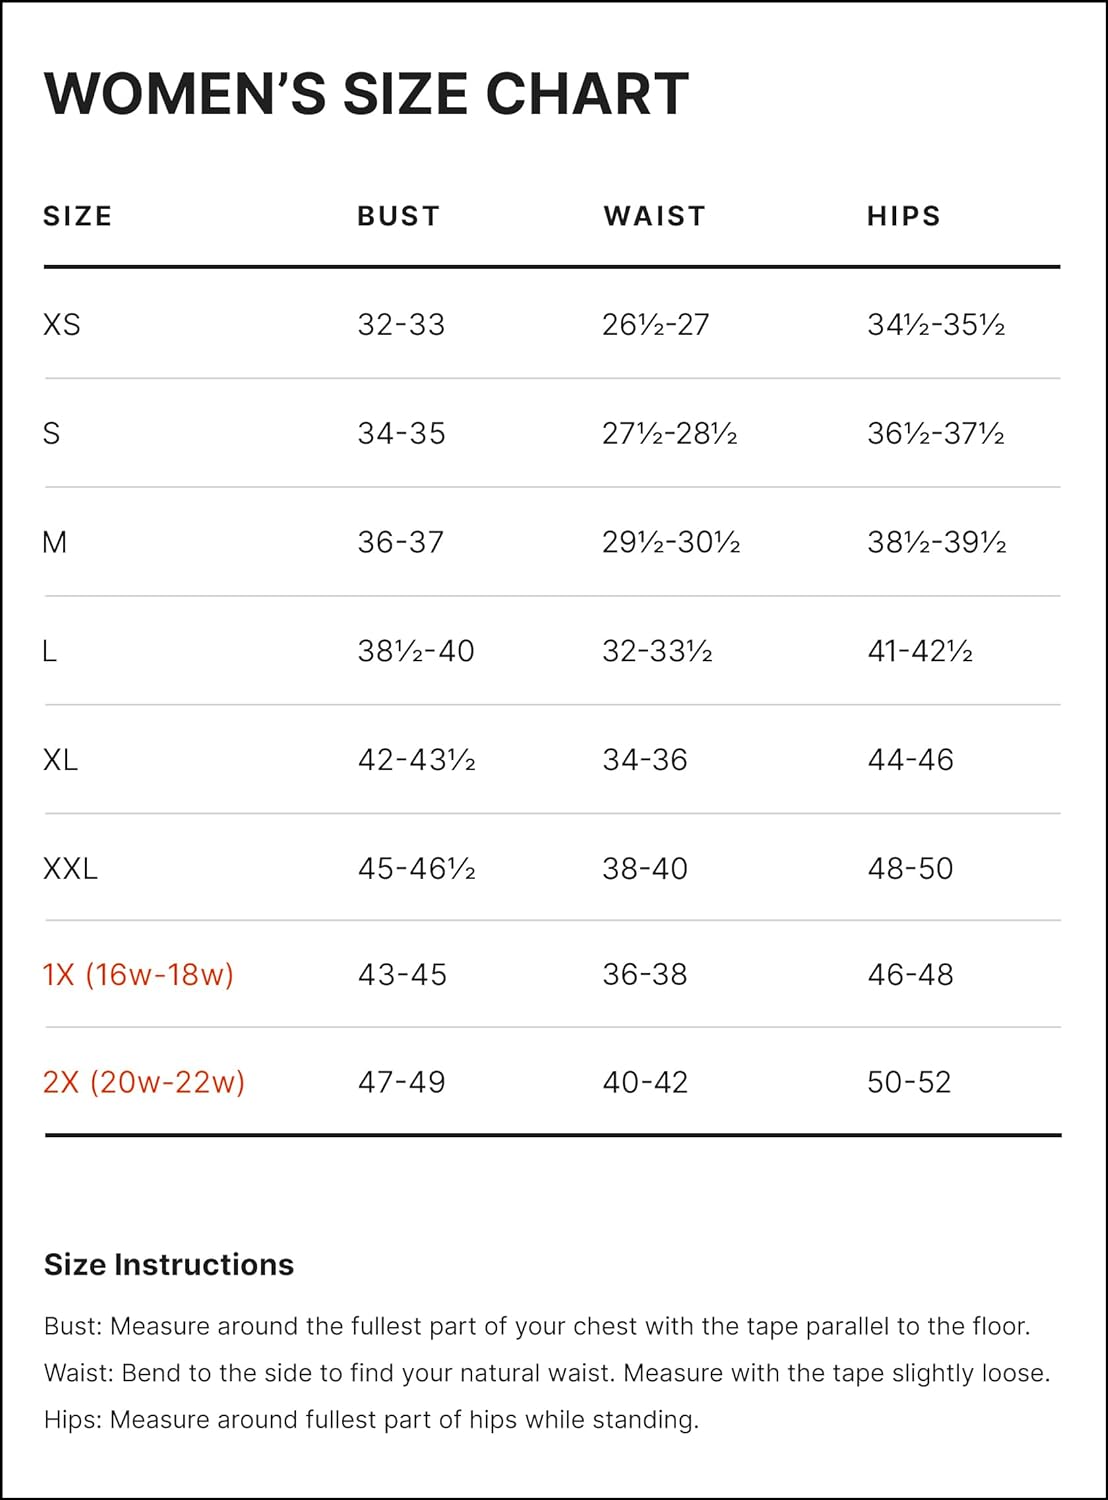Click hips value 50-52 for 2X
This screenshot has width=1108, height=1500.
[x=909, y=1082]
